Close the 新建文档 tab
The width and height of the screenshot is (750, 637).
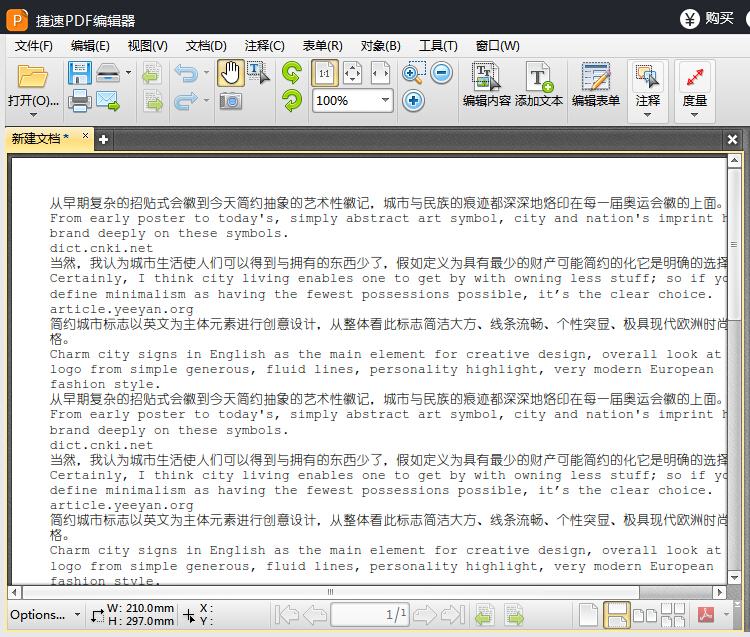coord(85,136)
